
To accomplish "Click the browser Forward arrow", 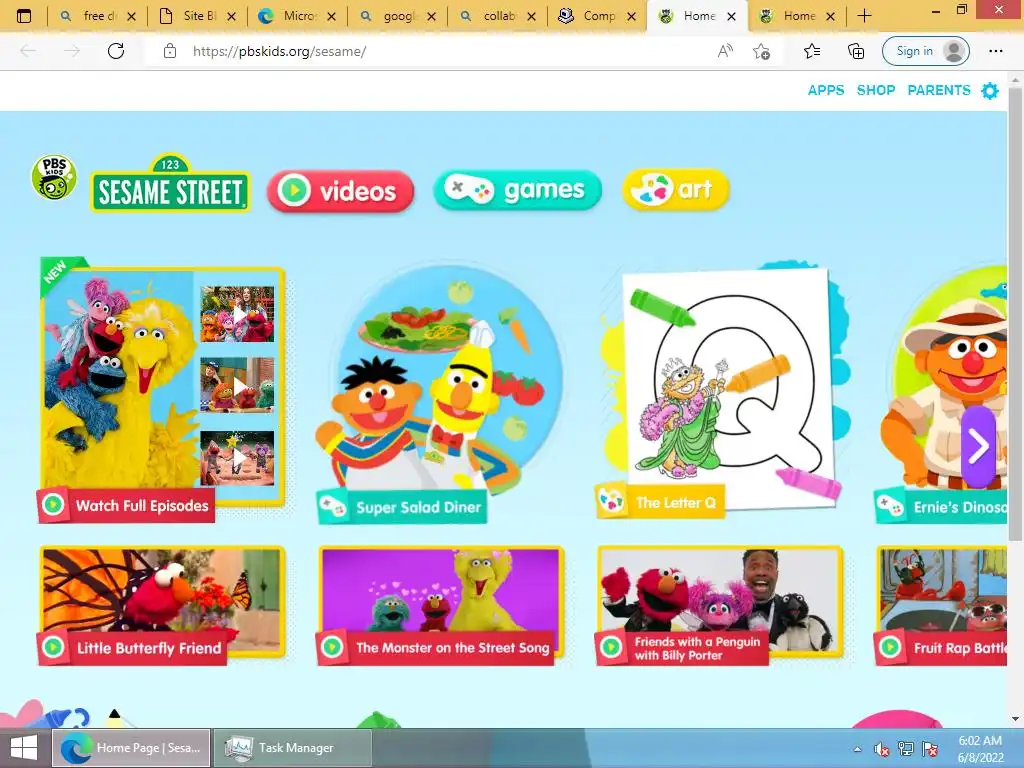I will [x=72, y=51].
